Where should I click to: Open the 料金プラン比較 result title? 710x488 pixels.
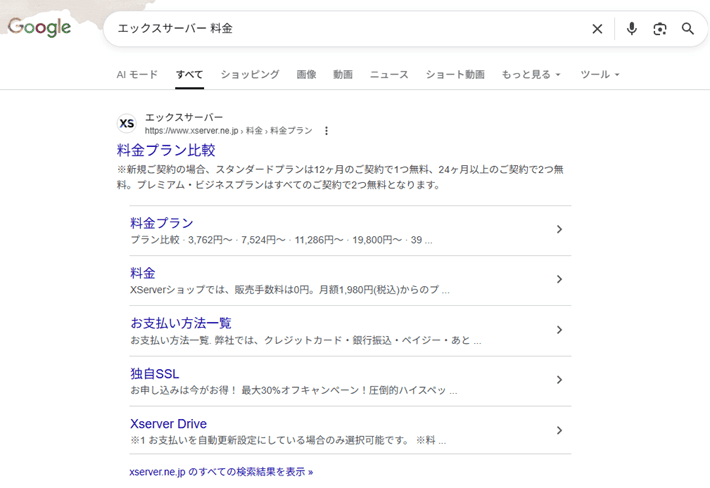pos(166,150)
